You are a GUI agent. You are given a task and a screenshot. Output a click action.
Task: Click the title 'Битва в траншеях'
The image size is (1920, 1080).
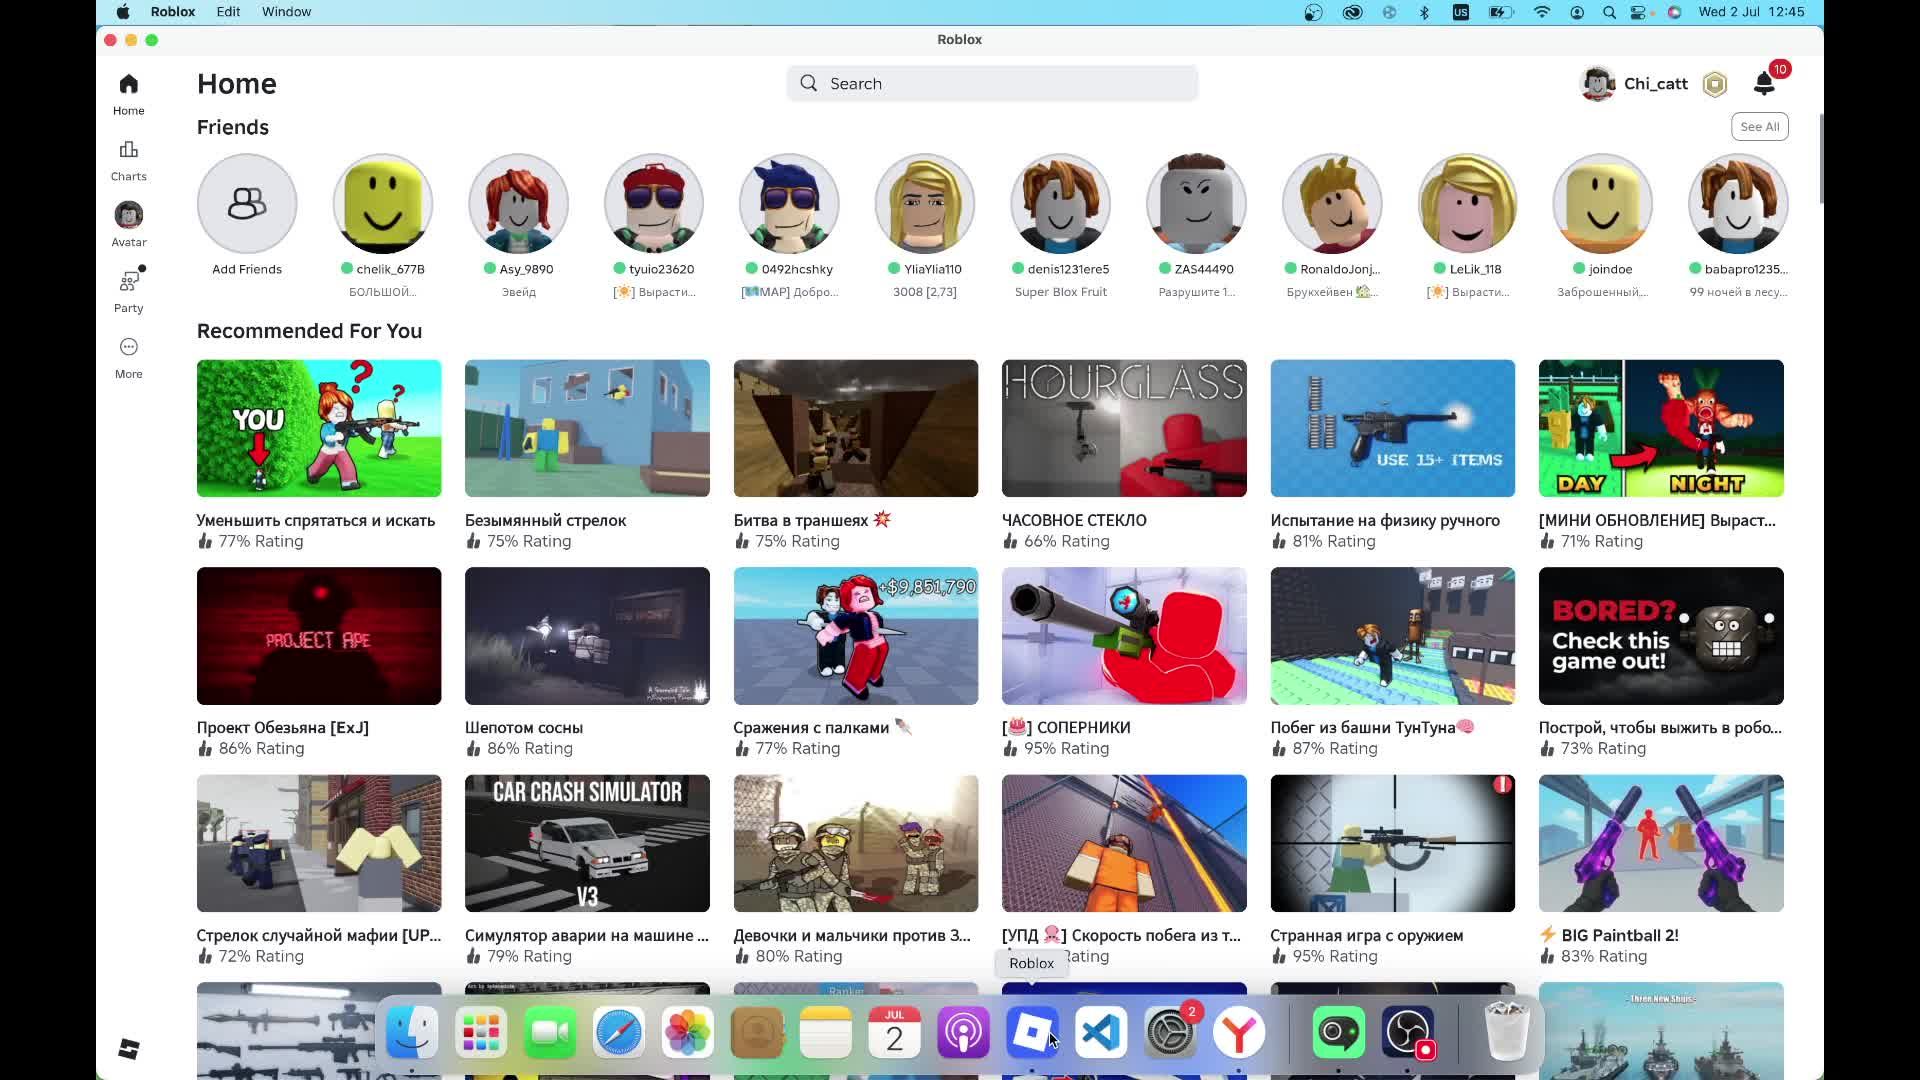(801, 520)
